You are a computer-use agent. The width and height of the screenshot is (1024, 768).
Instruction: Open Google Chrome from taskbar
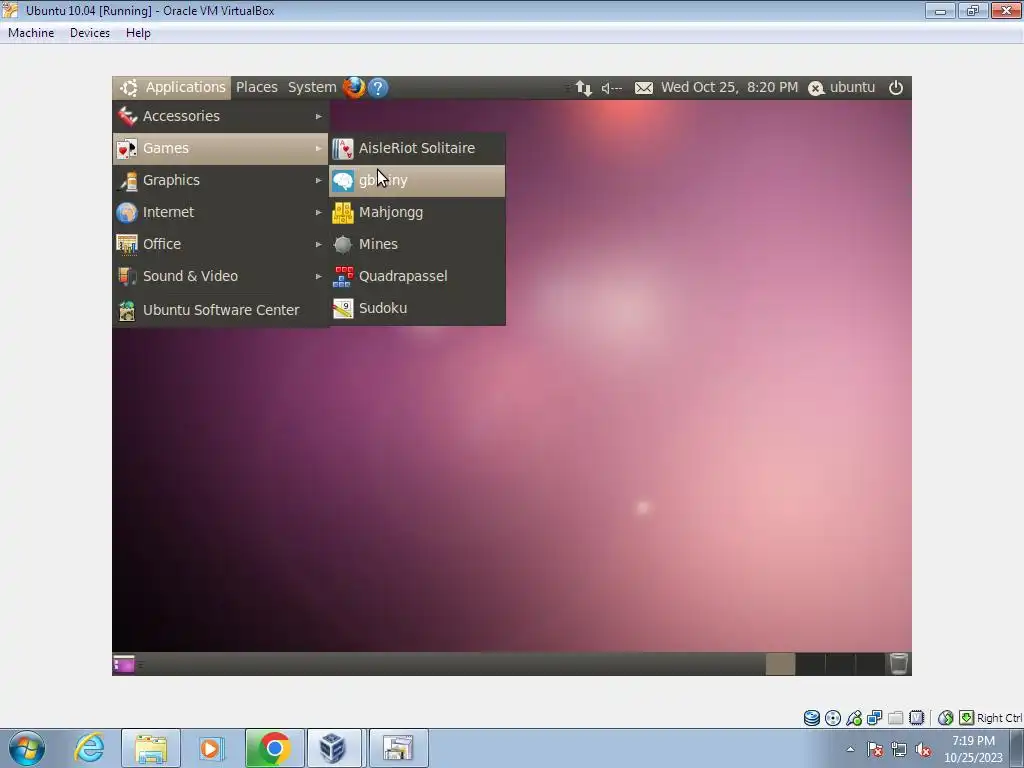tap(274, 748)
